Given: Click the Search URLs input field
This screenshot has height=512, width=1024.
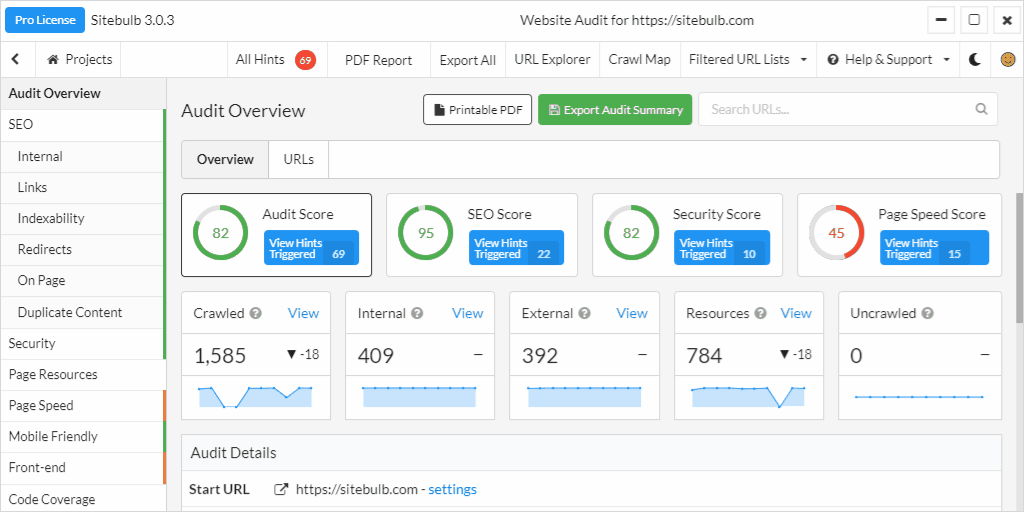Looking at the screenshot, I should (x=835, y=110).
